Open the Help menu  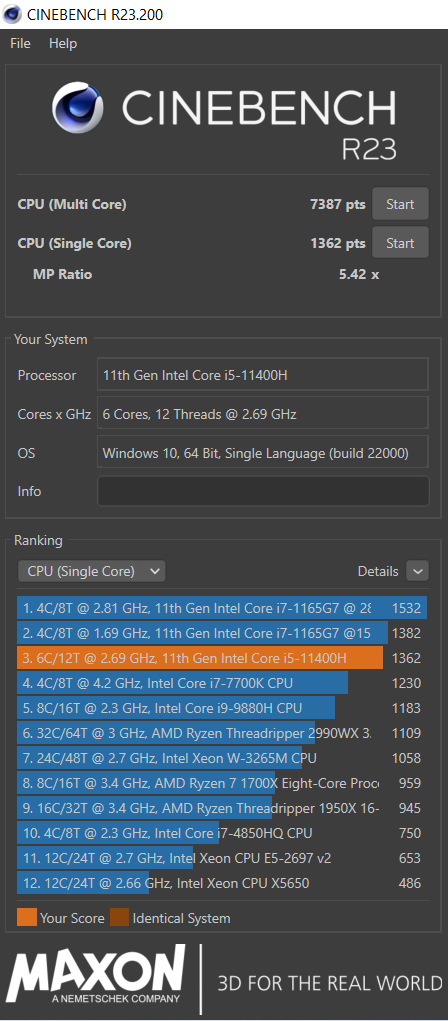[63, 44]
